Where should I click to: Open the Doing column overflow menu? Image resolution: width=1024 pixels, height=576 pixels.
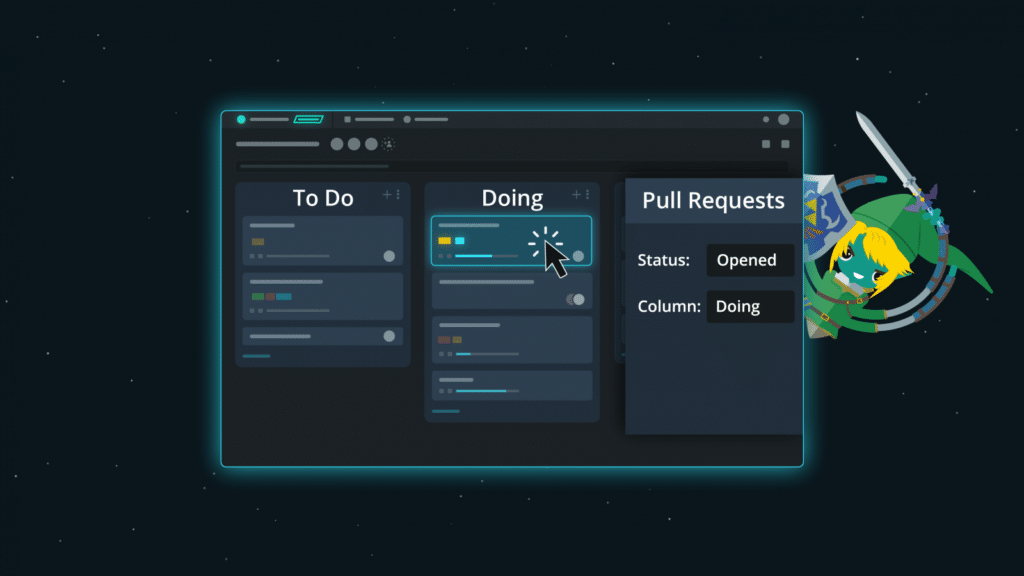587,194
